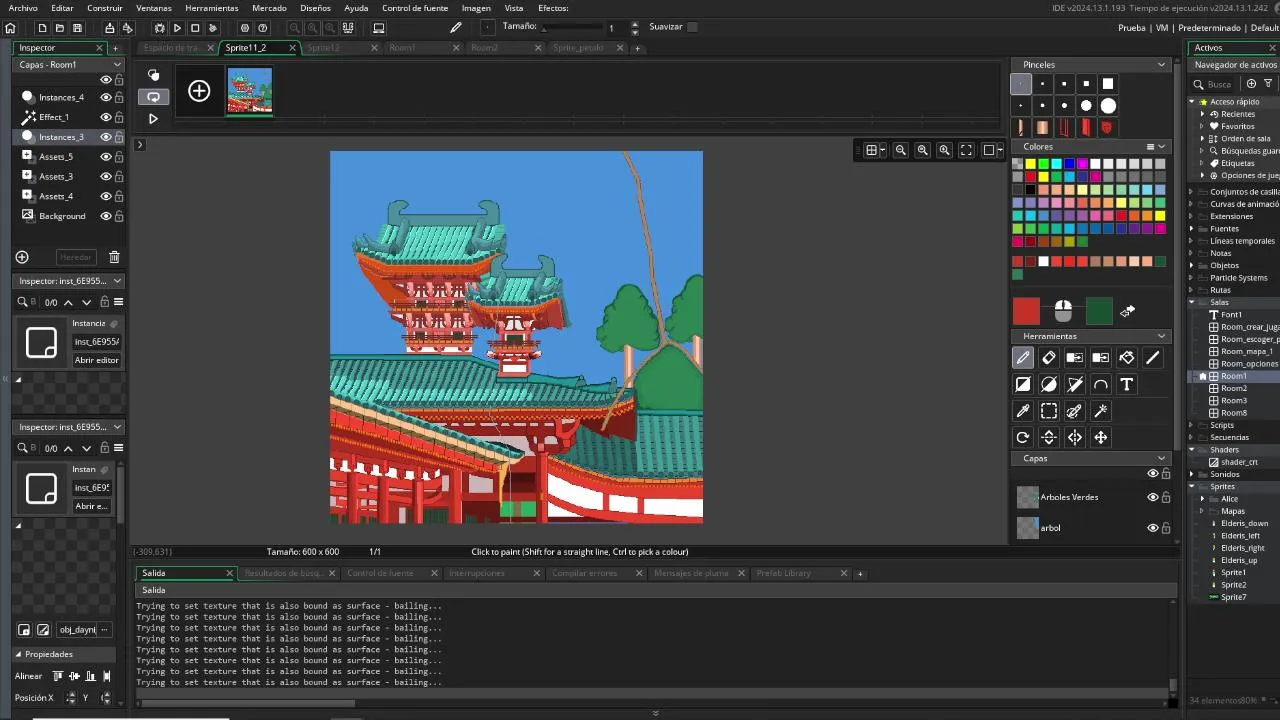Select the Fill bucket tool
1280x720 pixels.
[1127, 358]
